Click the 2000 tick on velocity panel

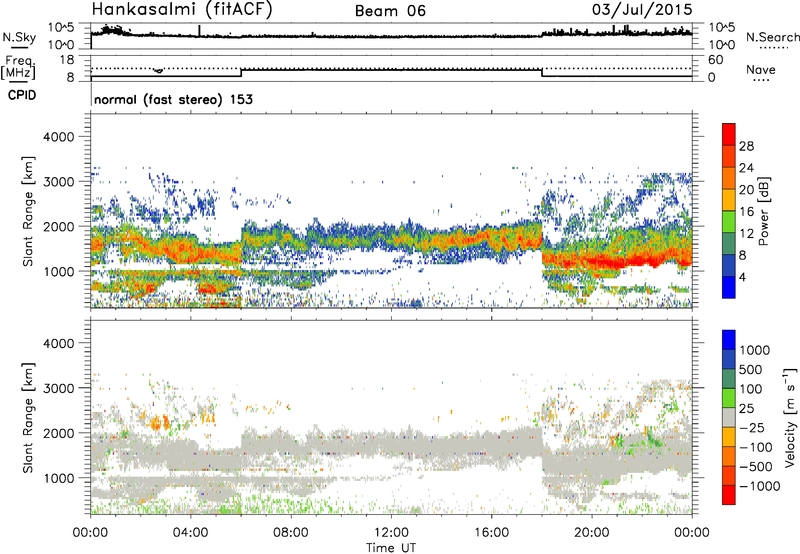pyautogui.click(x=58, y=433)
